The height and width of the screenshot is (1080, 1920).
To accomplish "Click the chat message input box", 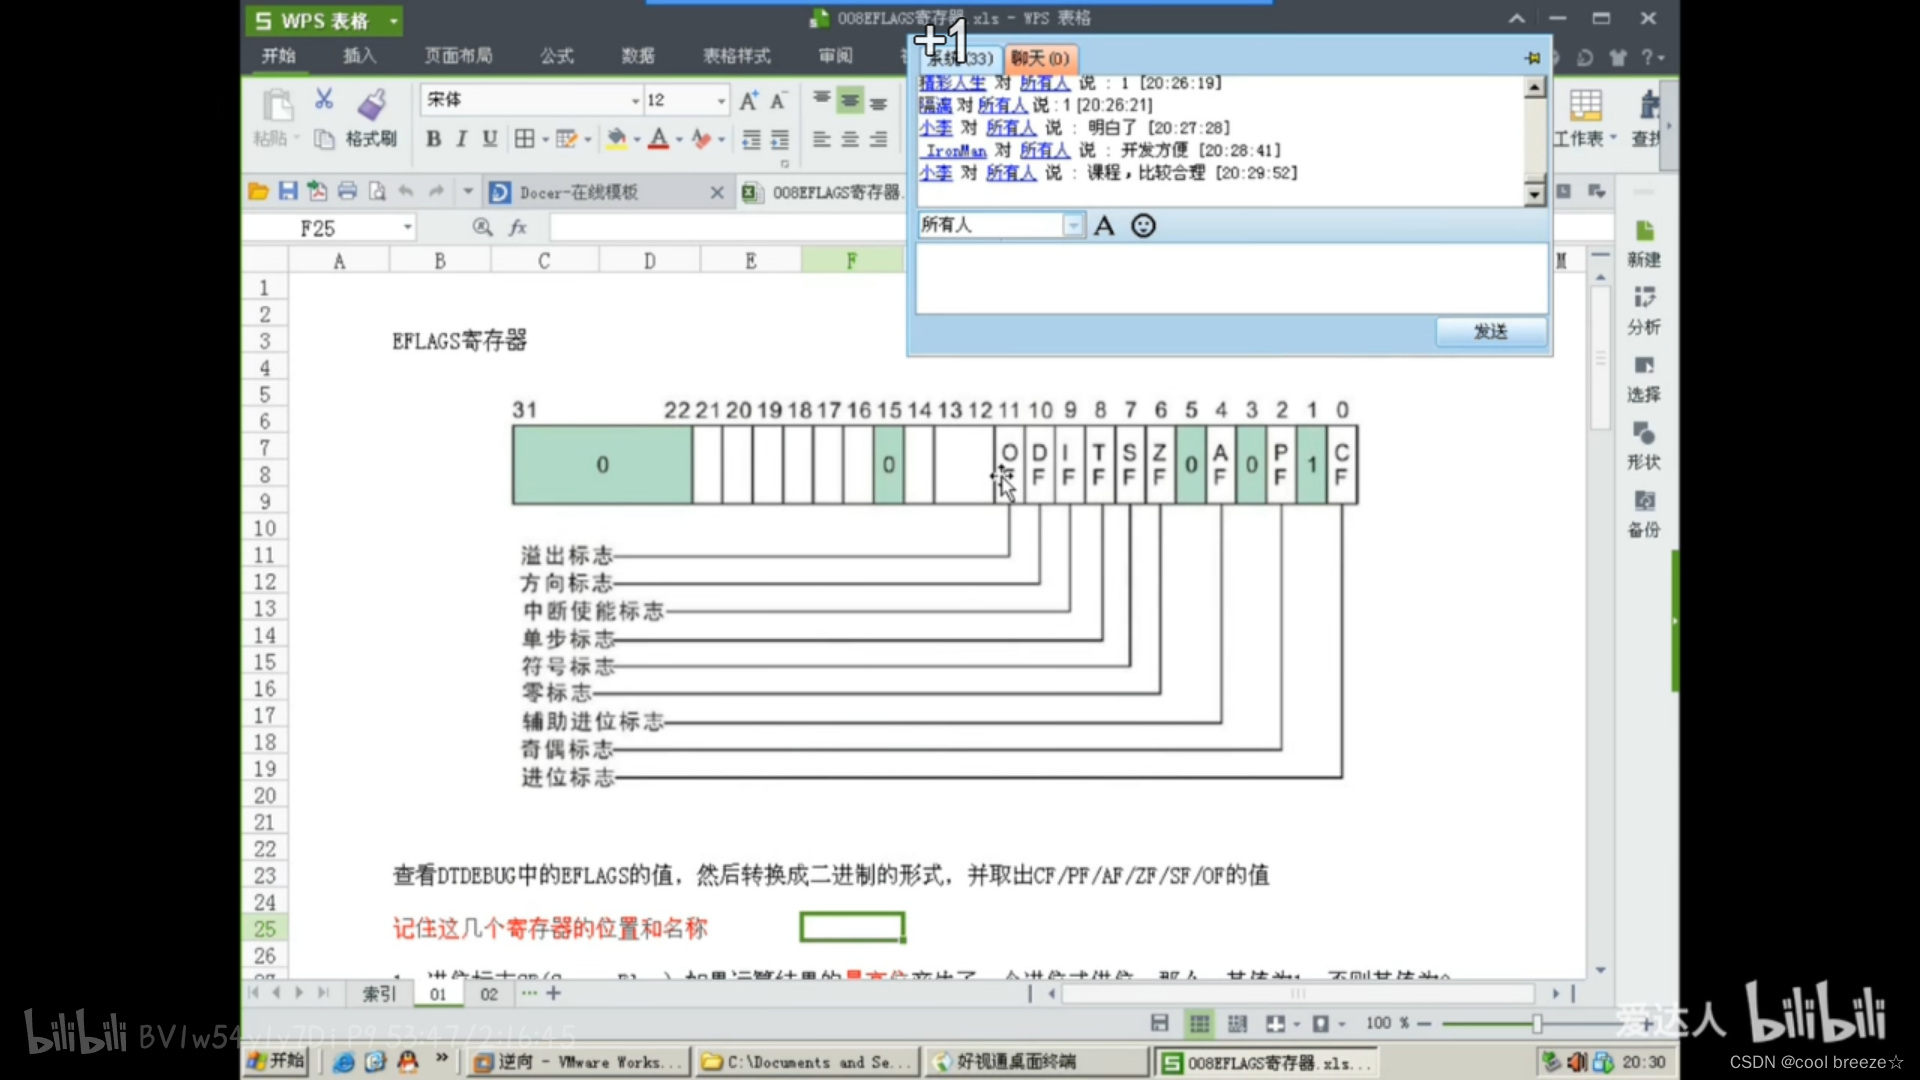I will point(1231,279).
